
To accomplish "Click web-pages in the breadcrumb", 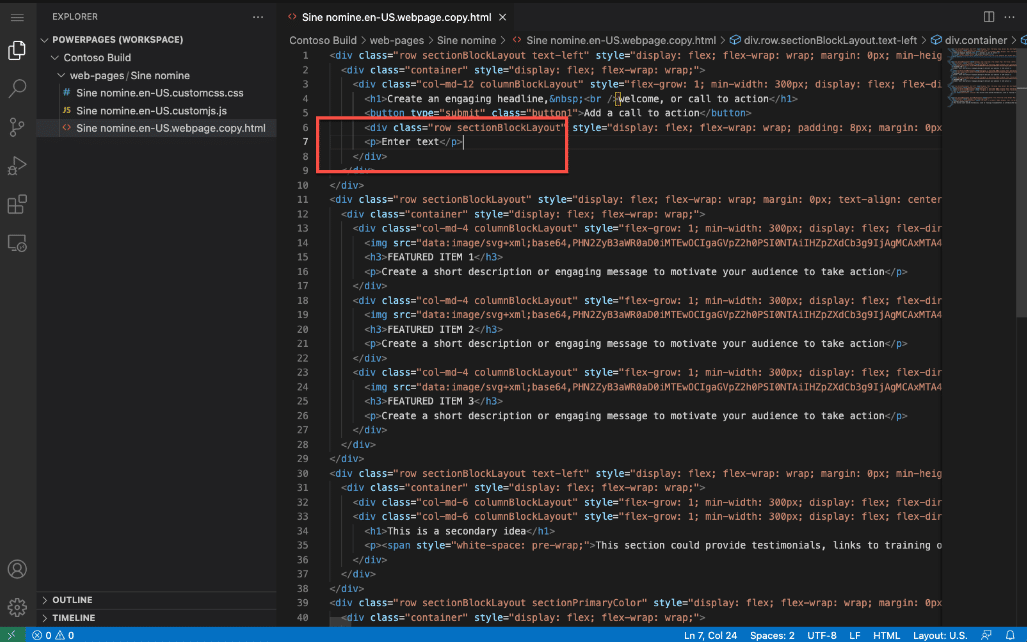I will (396, 41).
